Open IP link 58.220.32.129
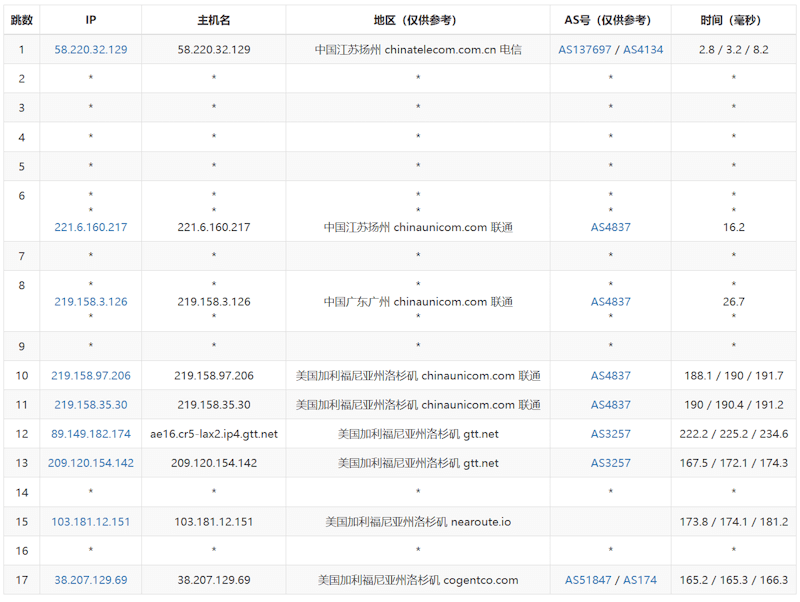Image resolution: width=800 pixels, height=602 pixels. 91,49
